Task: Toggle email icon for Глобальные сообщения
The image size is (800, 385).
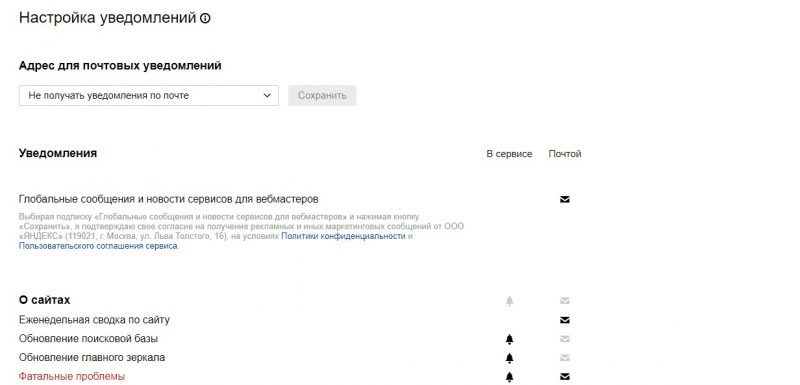Action: point(564,199)
